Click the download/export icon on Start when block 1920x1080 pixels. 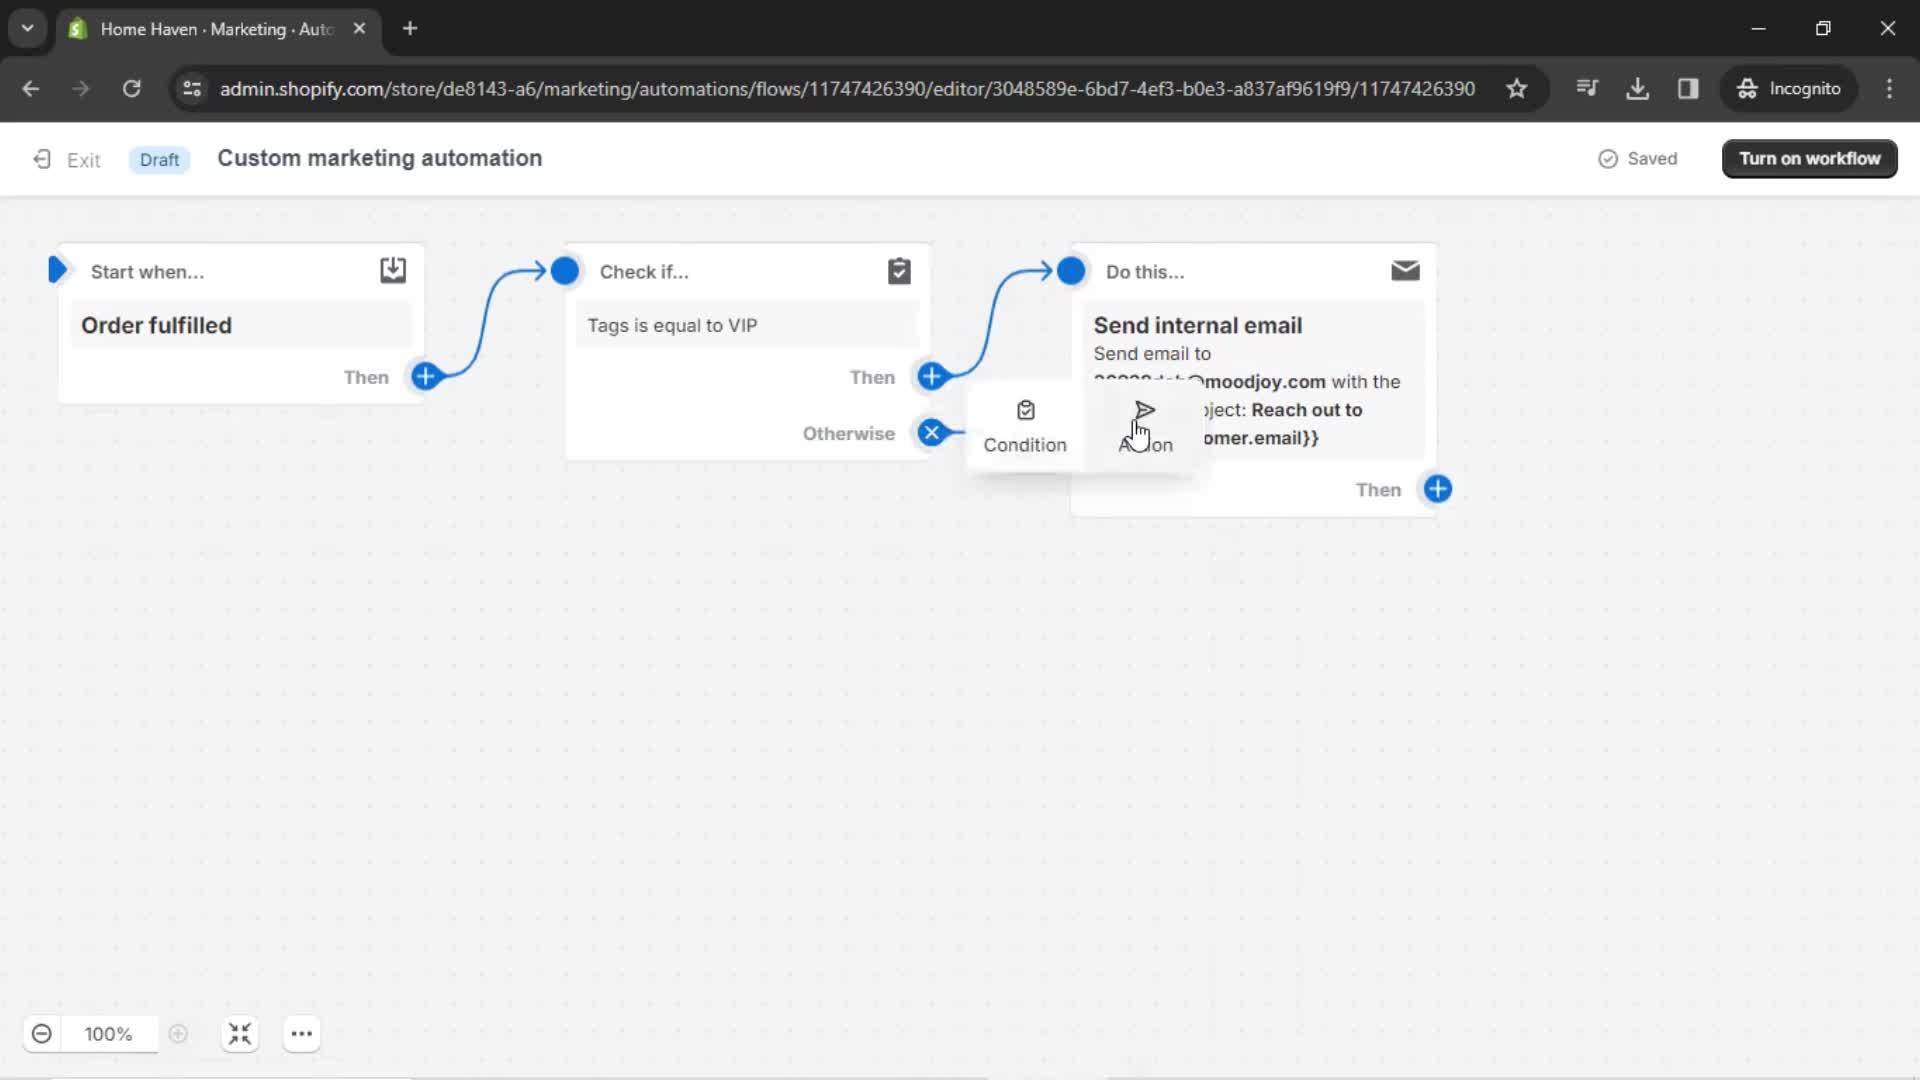click(393, 270)
